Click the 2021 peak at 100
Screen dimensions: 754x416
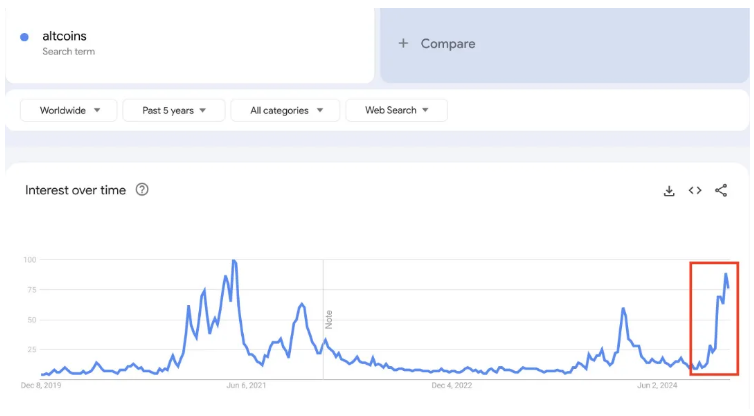pyautogui.click(x=234, y=261)
